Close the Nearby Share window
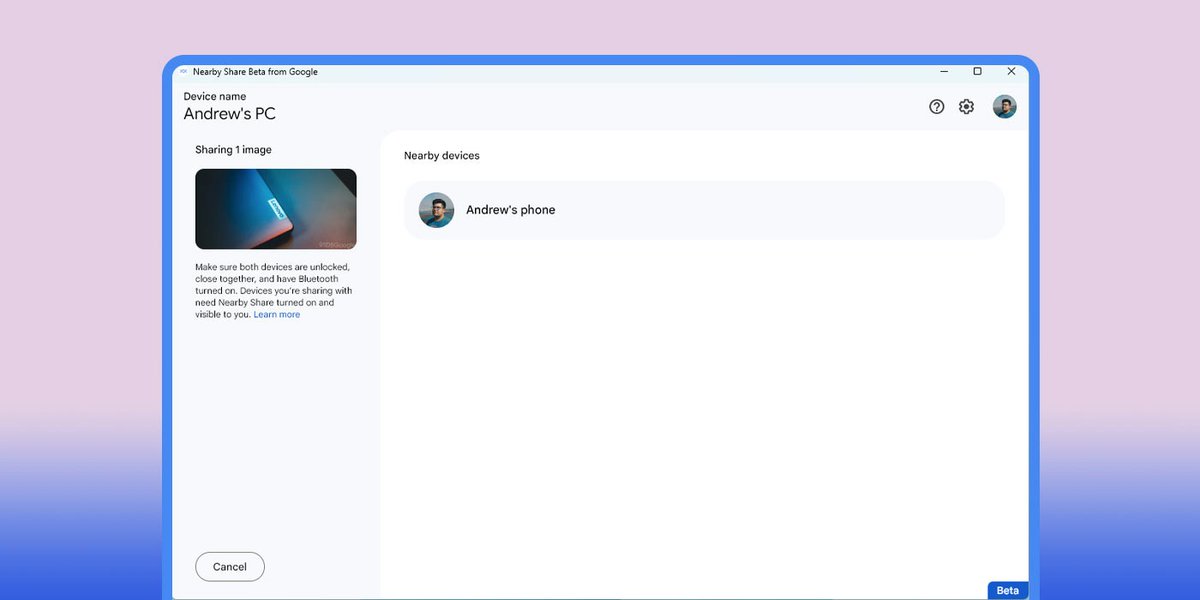This screenshot has height=600, width=1200. (x=1011, y=71)
